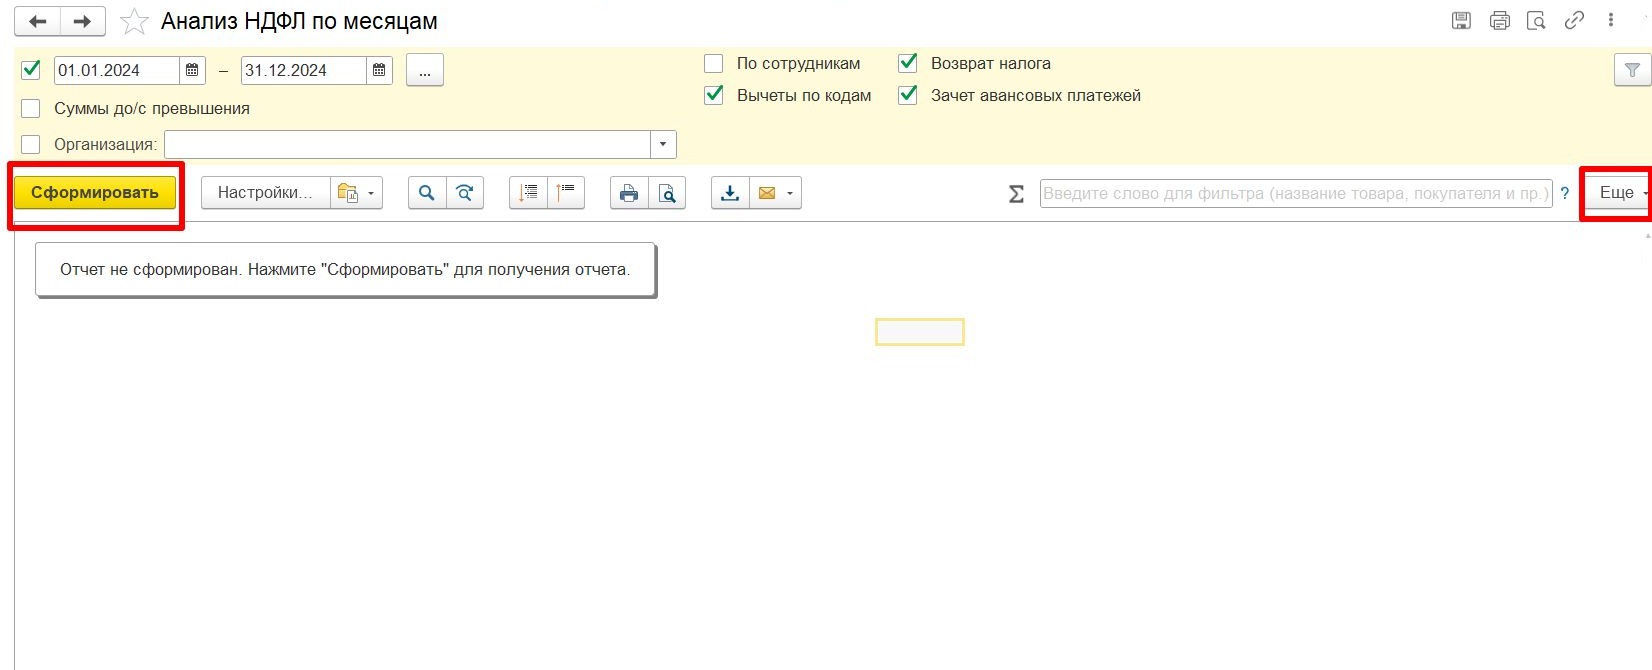
Task: Open the Еще menu
Action: (x=1617, y=193)
